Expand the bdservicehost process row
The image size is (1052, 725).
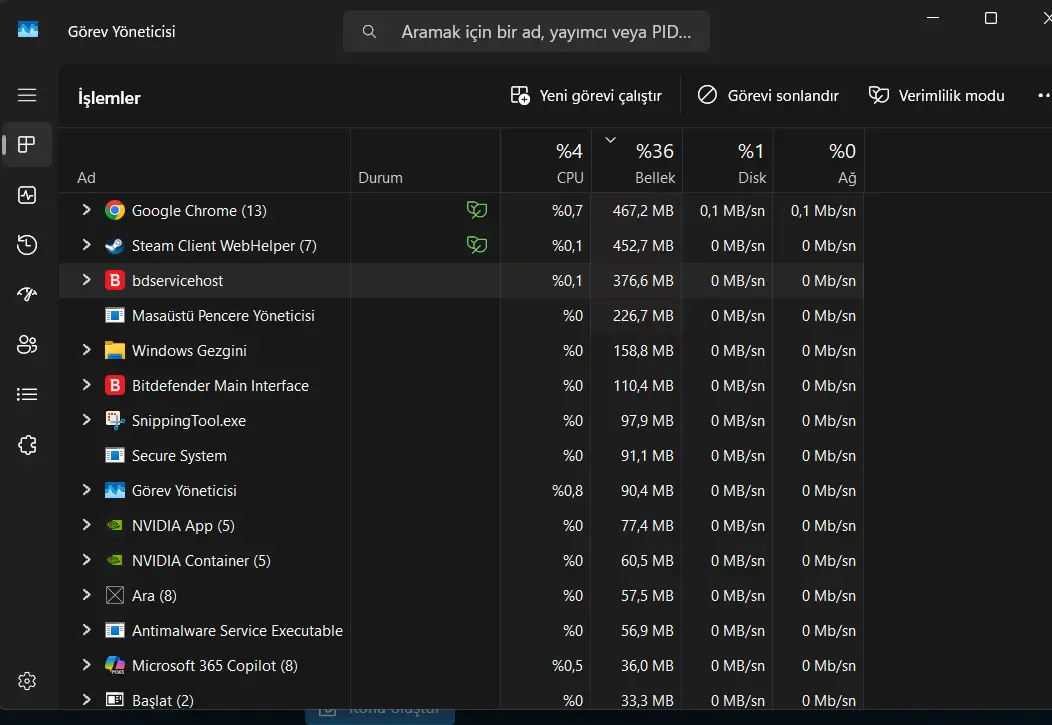86,280
